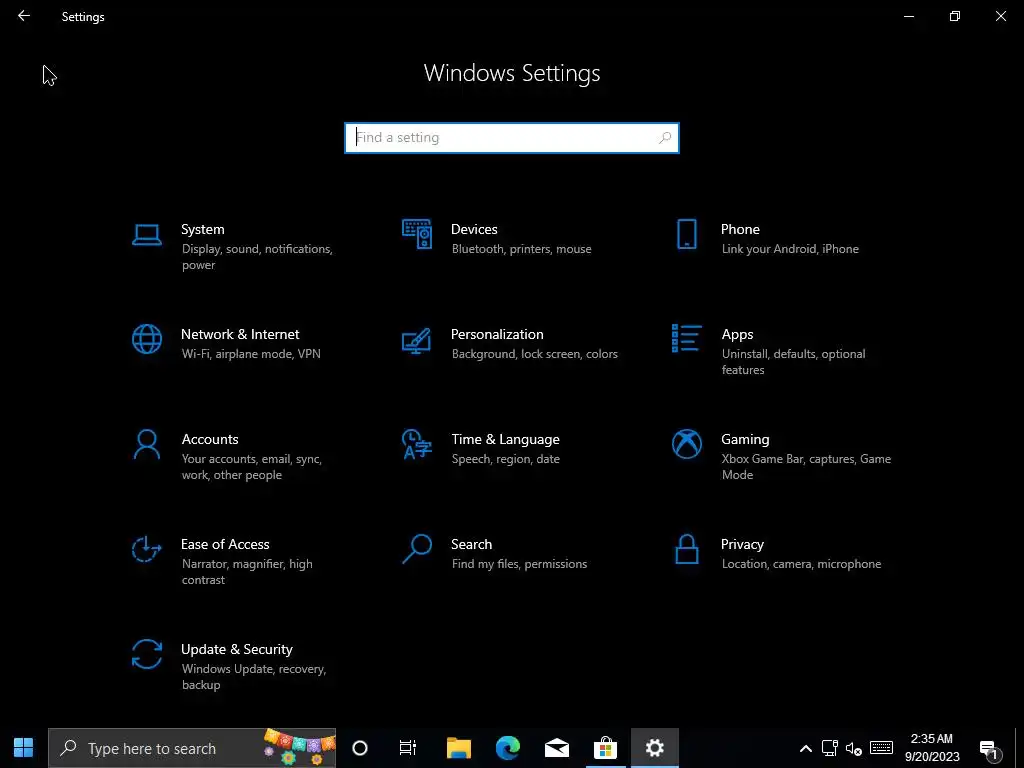Open the Apps settings title
1024x768 pixels.
[737, 334]
